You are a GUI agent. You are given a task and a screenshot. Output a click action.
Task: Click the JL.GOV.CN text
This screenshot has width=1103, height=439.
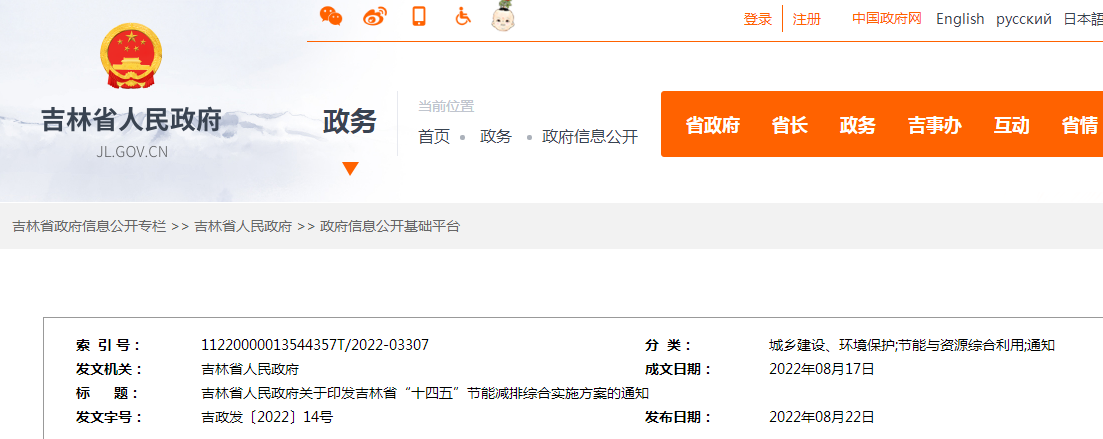tap(132, 152)
